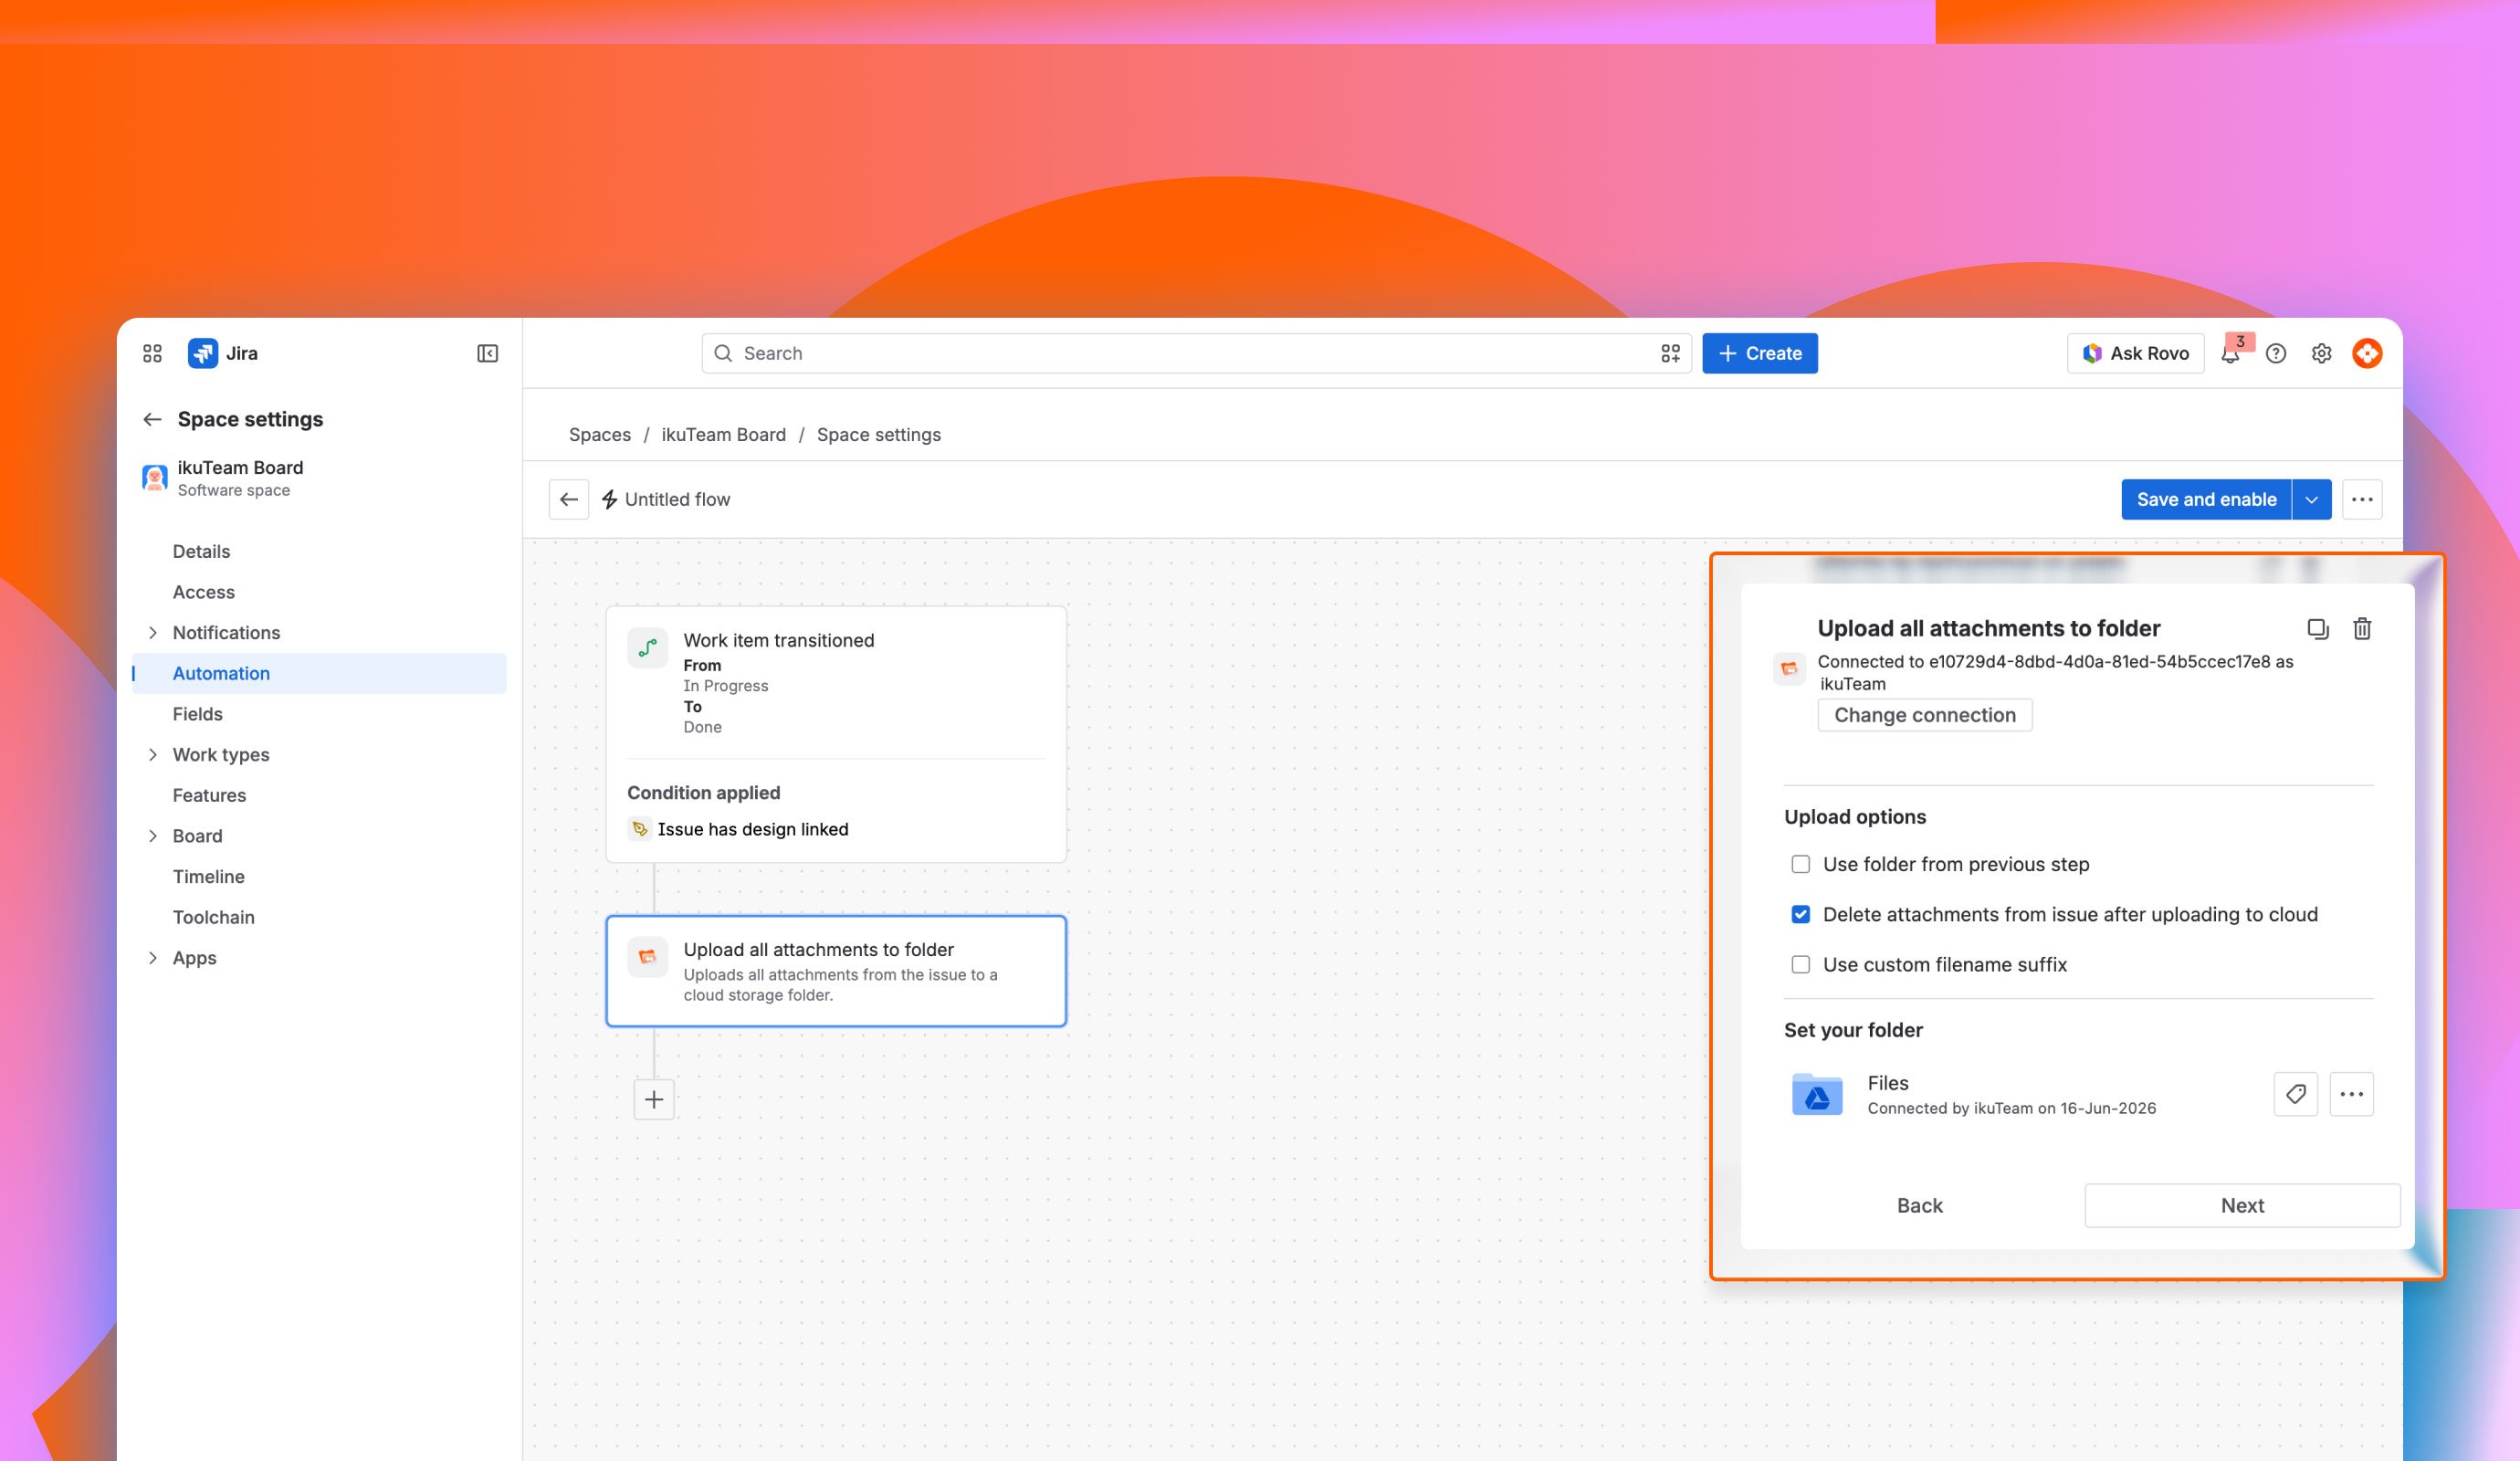Click the lightning bolt flow icon
The image size is (2520, 1461).
[x=609, y=499]
